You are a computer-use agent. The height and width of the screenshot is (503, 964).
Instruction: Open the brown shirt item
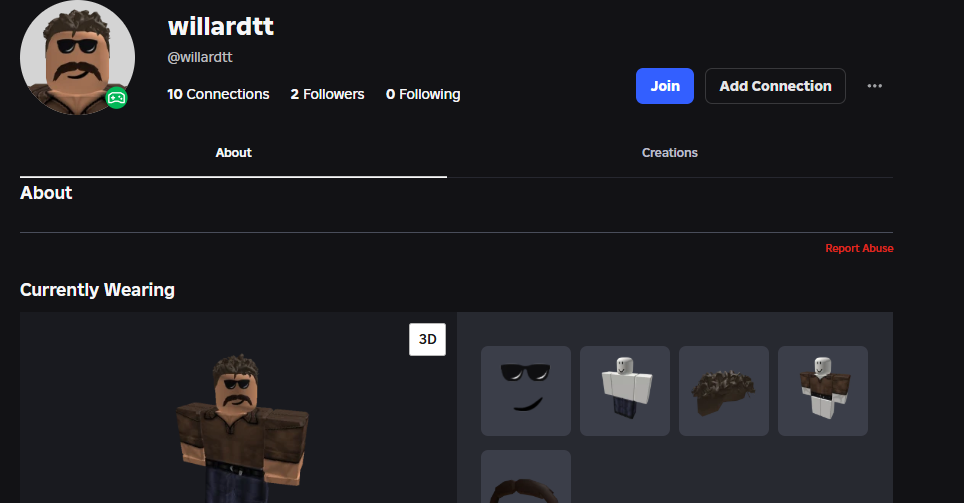coord(823,391)
